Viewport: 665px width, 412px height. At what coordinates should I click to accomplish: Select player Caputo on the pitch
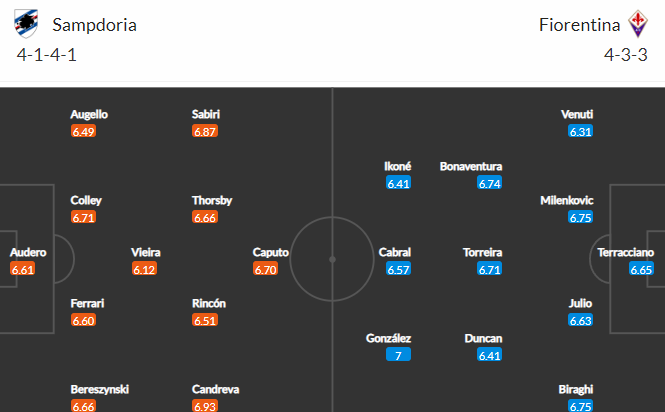[271, 252]
